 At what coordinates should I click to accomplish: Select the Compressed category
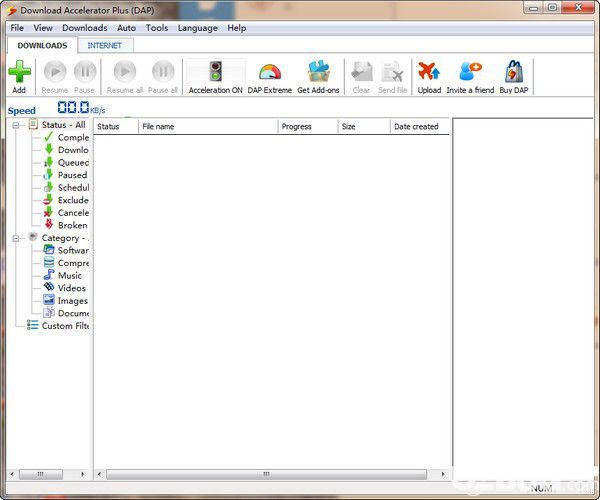tap(73, 263)
